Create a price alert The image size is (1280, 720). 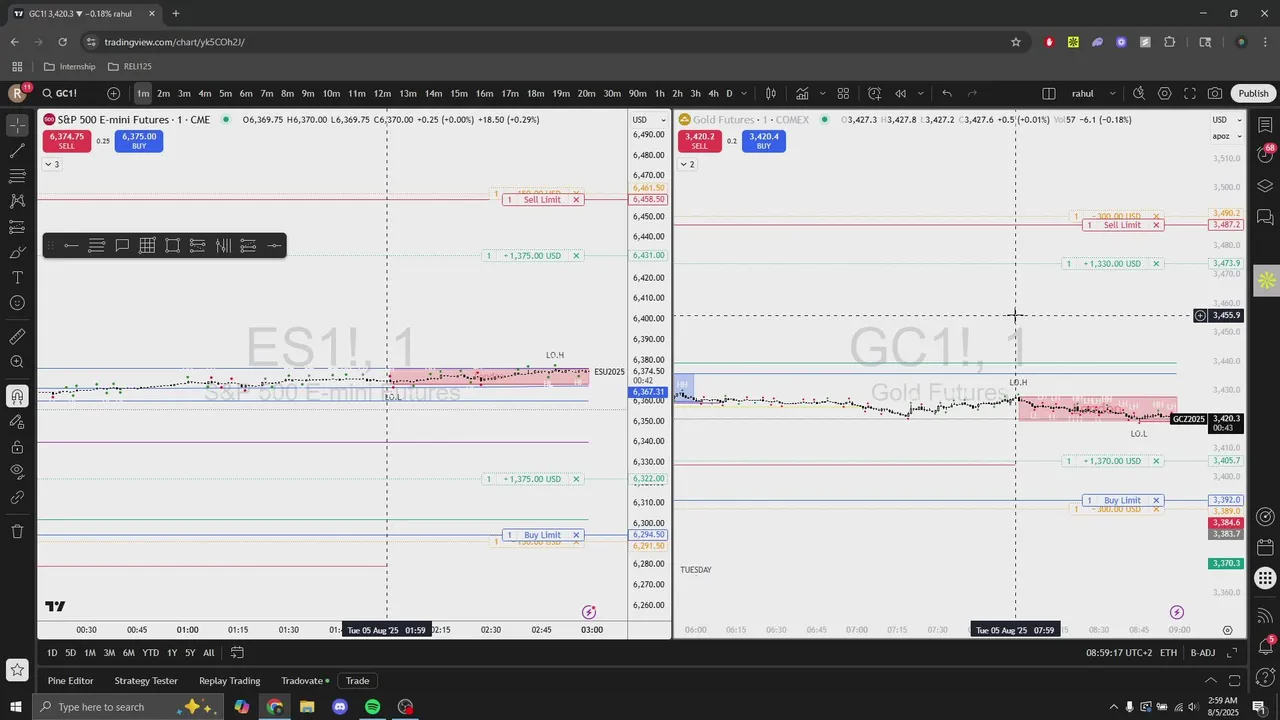[874, 93]
